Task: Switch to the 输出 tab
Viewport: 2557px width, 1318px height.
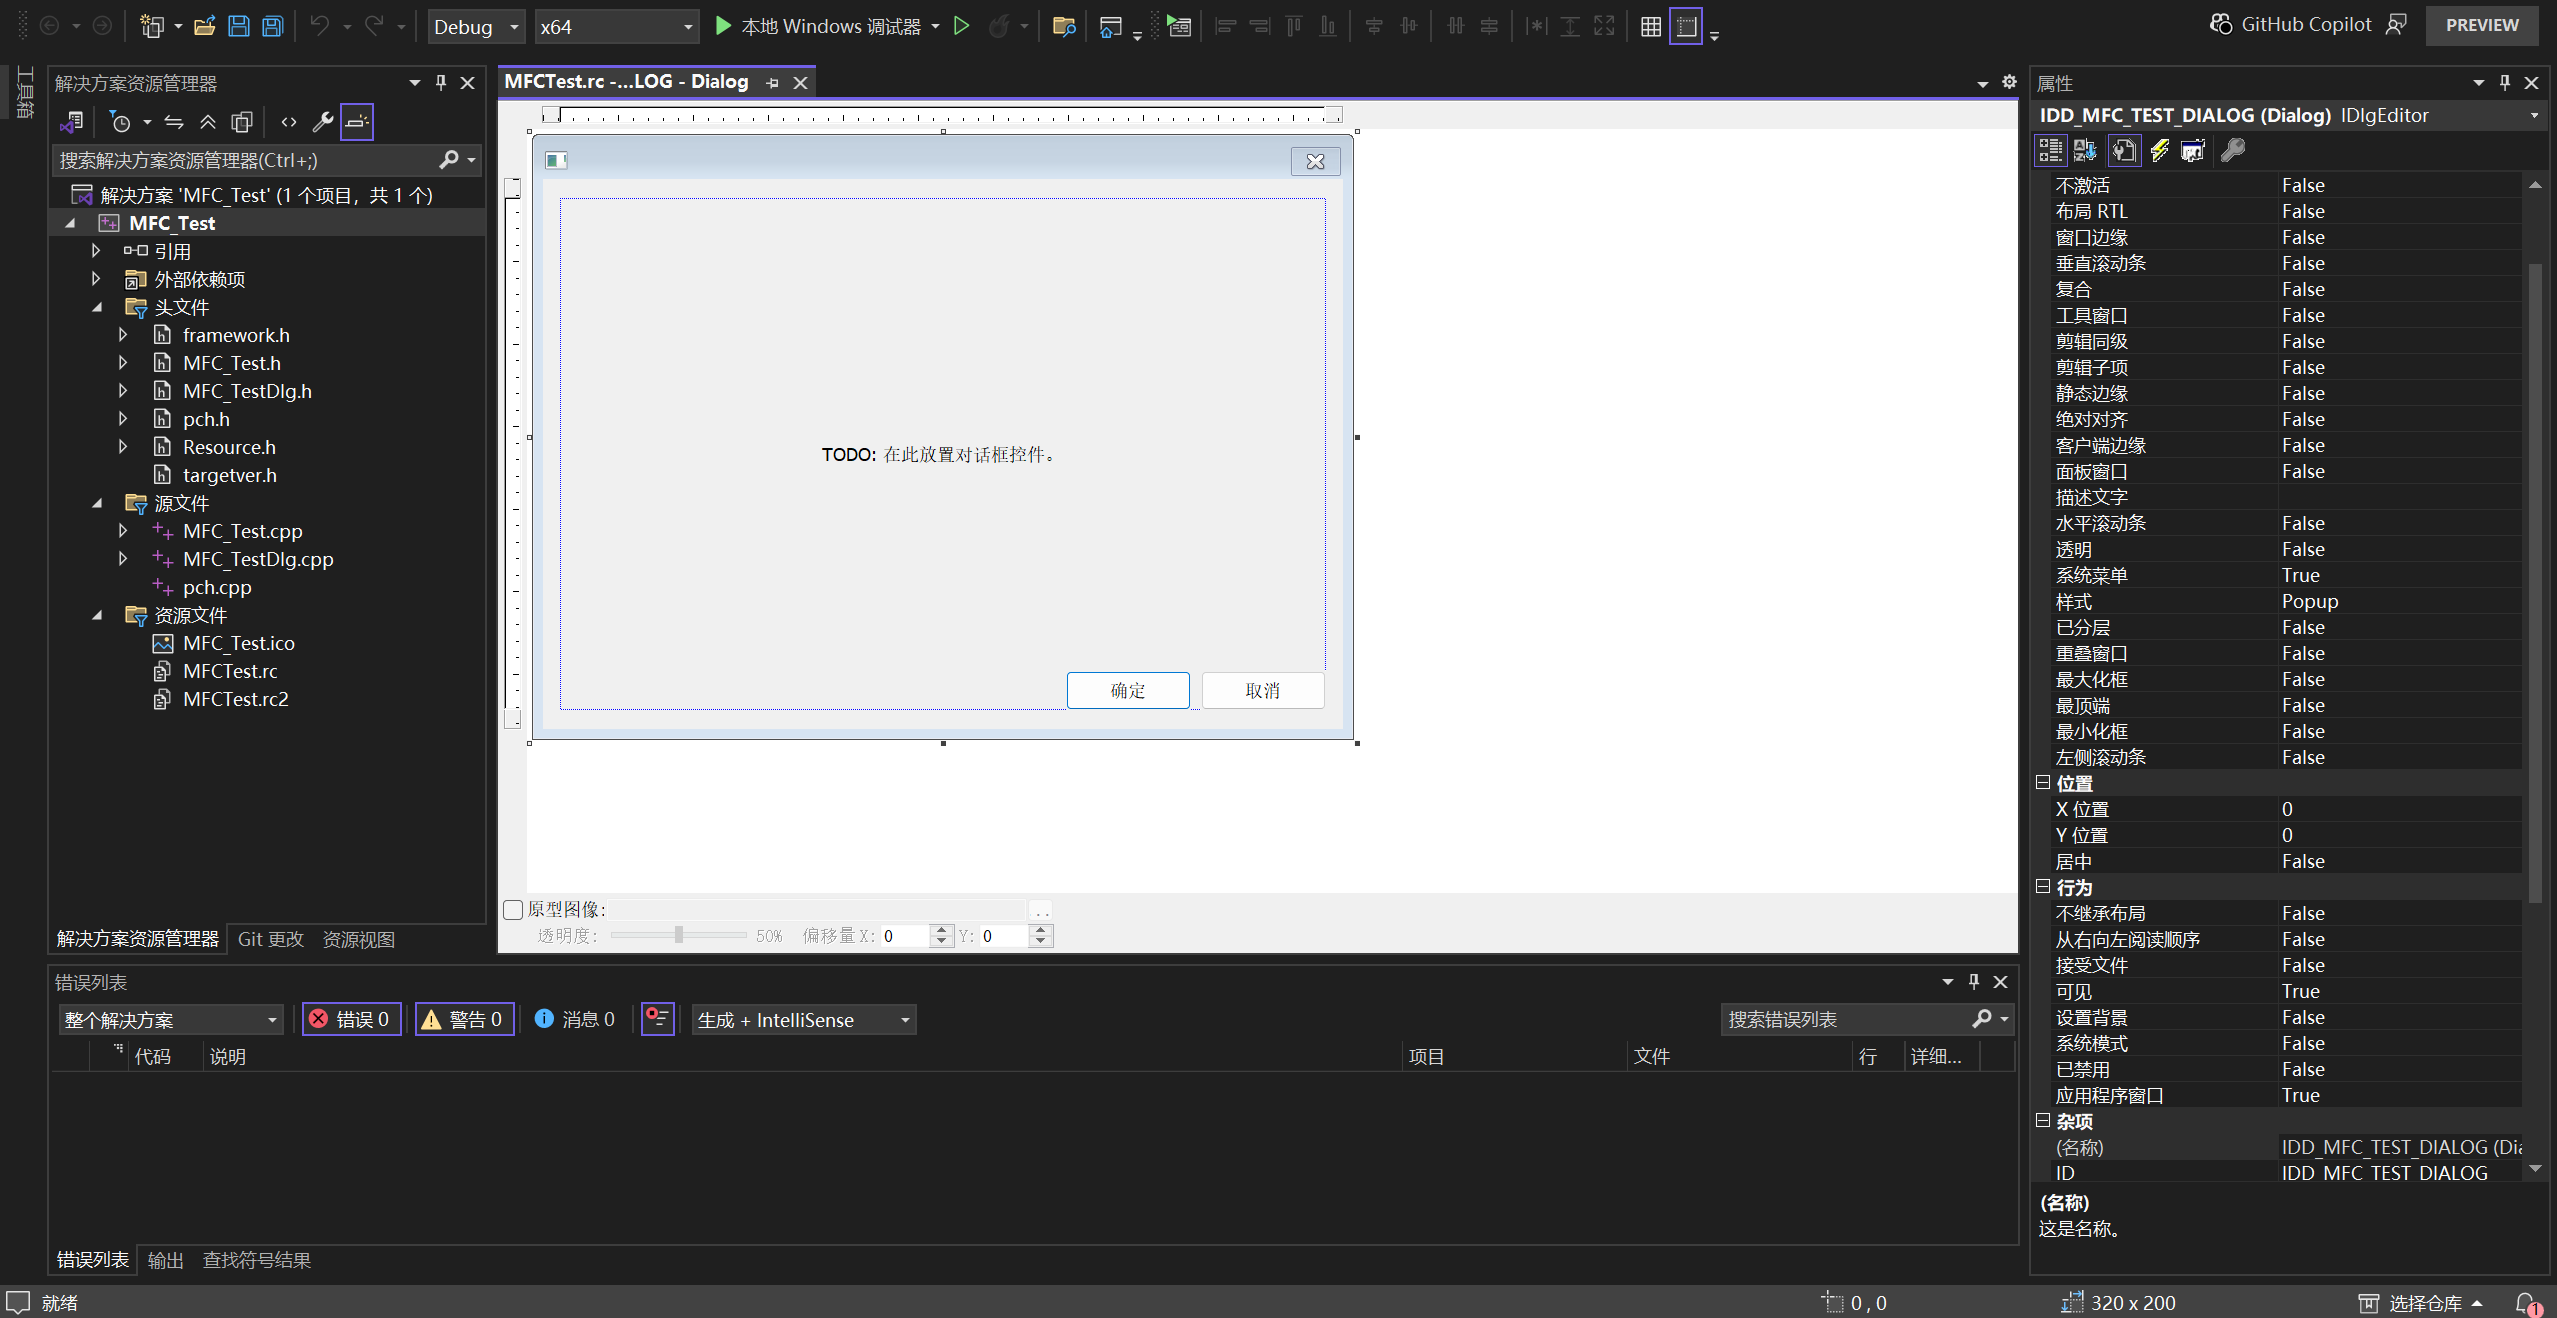Action: coord(165,1260)
